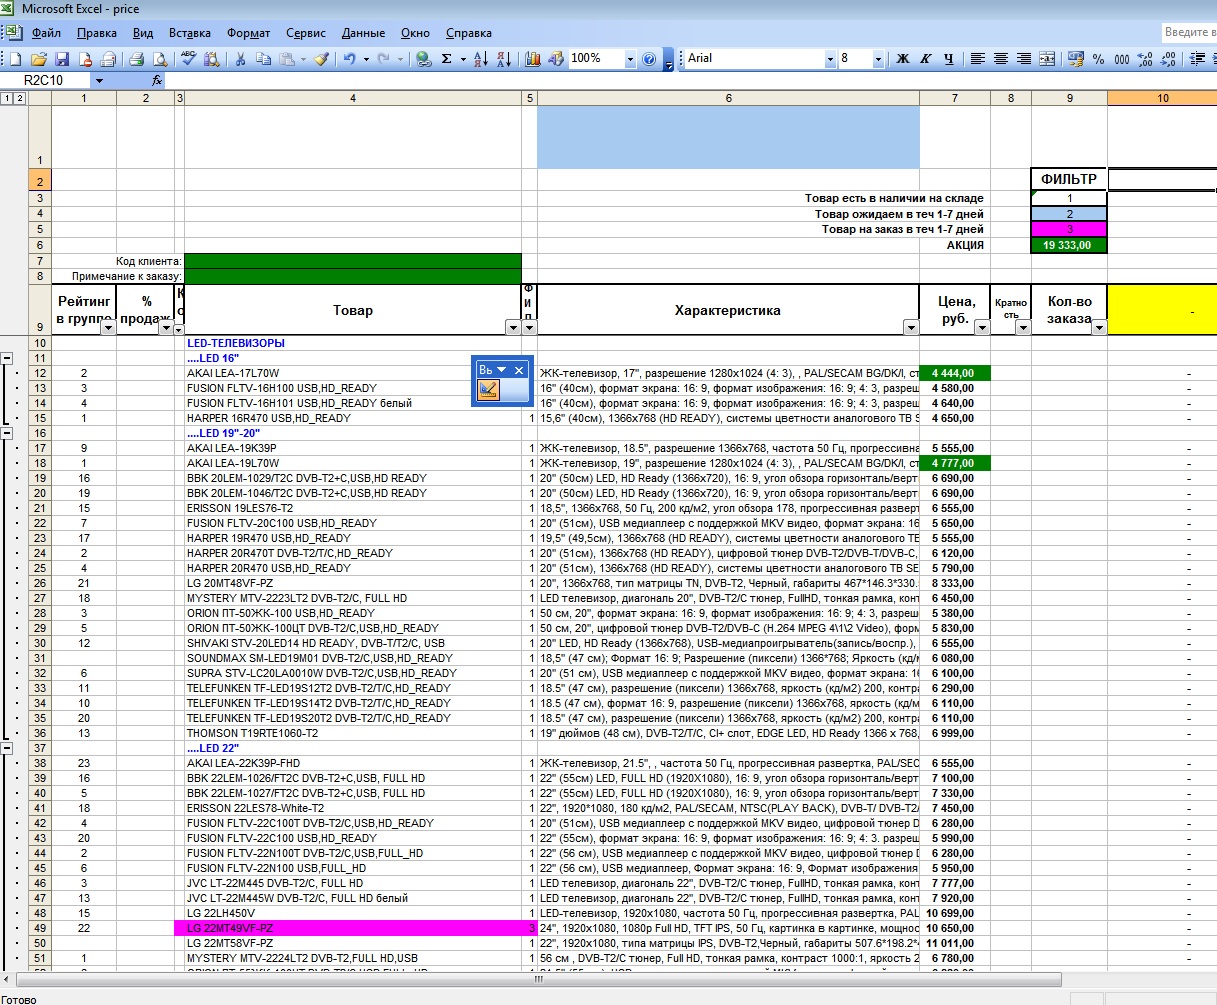This screenshot has width=1217, height=1005.
Task: Cut the selection with the scissors icon
Action: click(x=240, y=59)
